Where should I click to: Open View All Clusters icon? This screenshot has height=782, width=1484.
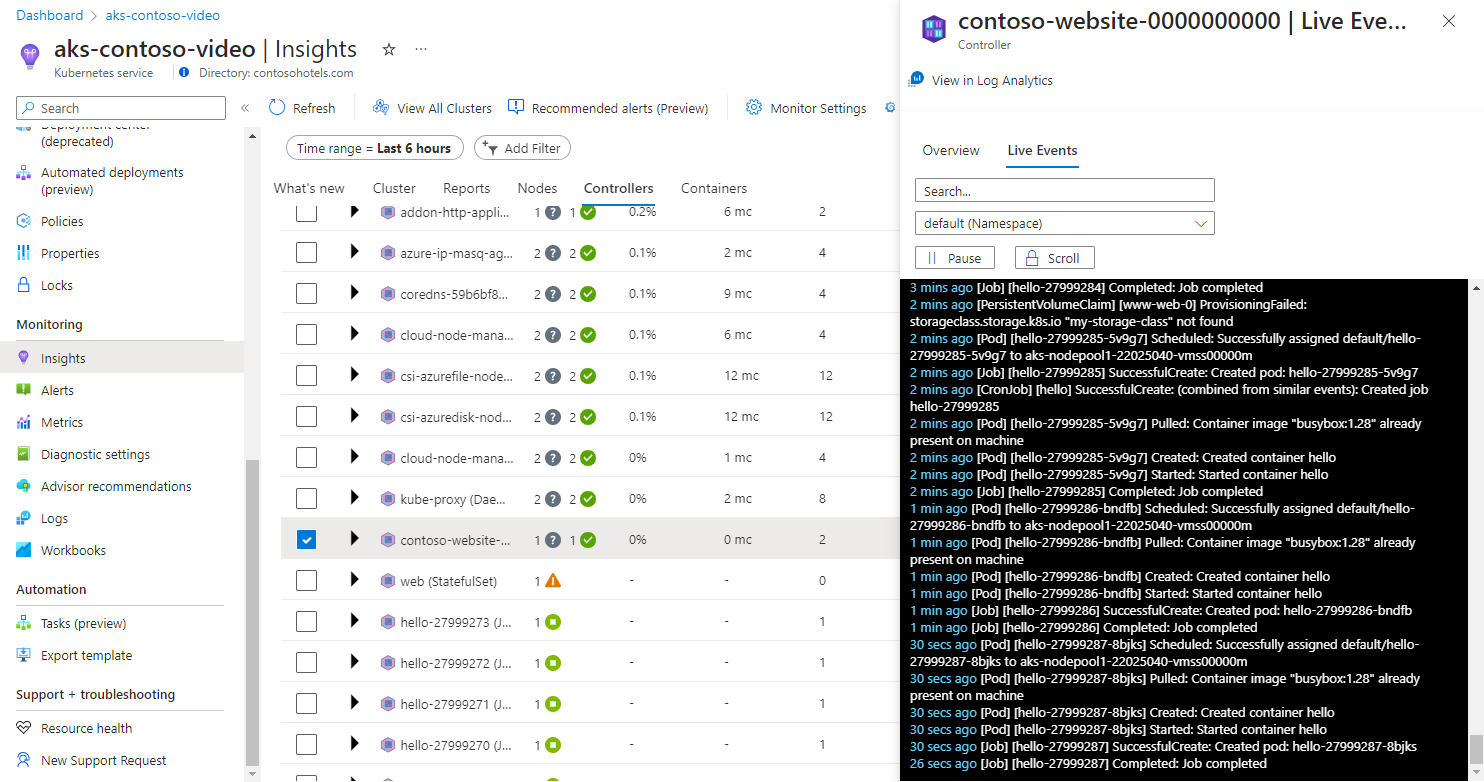click(x=381, y=107)
